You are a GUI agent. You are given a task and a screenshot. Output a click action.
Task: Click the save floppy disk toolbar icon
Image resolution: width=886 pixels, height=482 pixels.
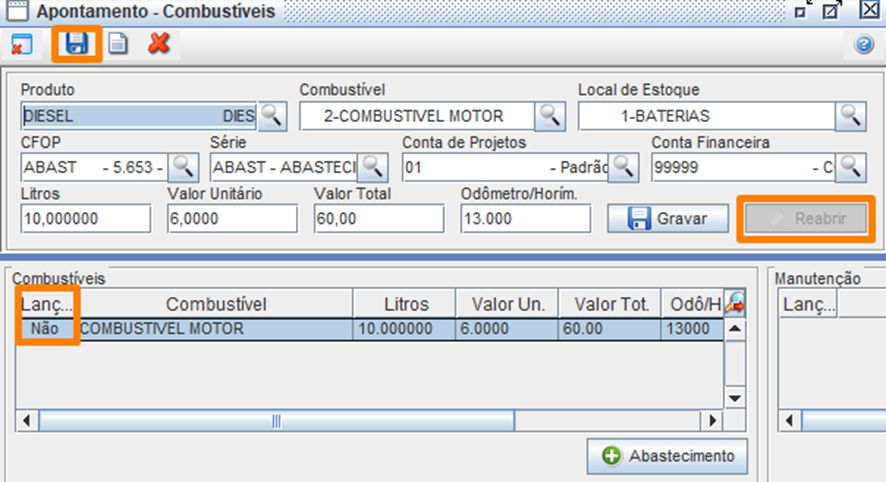[x=77, y=44]
